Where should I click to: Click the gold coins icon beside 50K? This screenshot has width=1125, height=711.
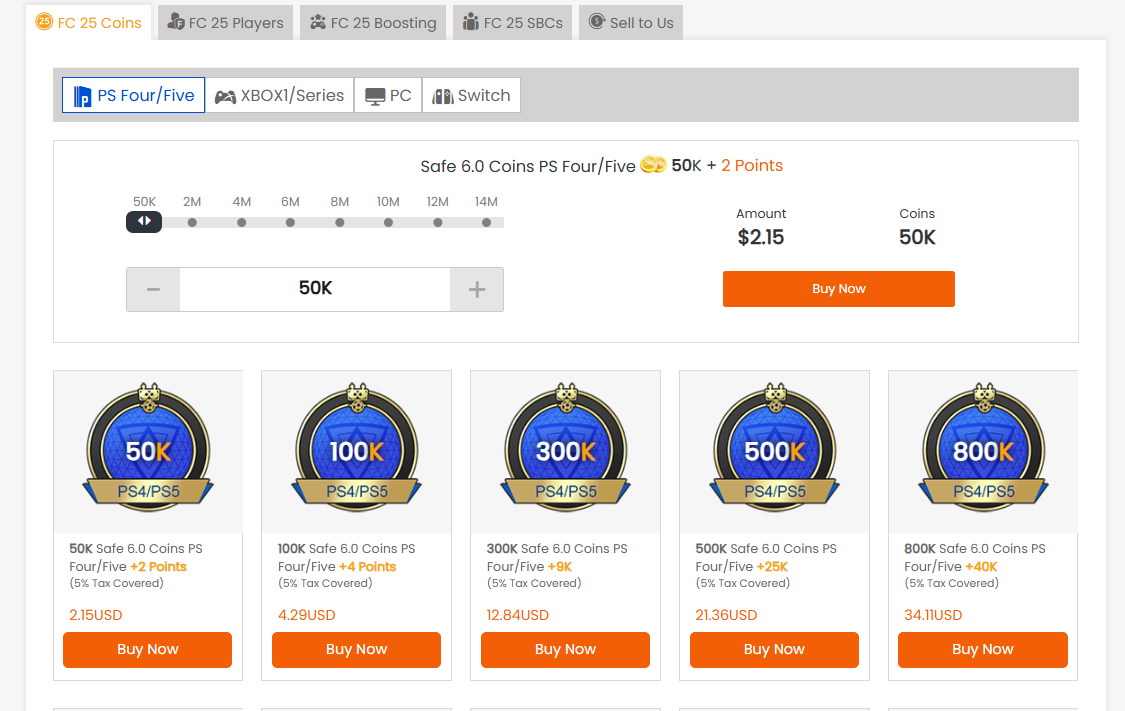653,165
